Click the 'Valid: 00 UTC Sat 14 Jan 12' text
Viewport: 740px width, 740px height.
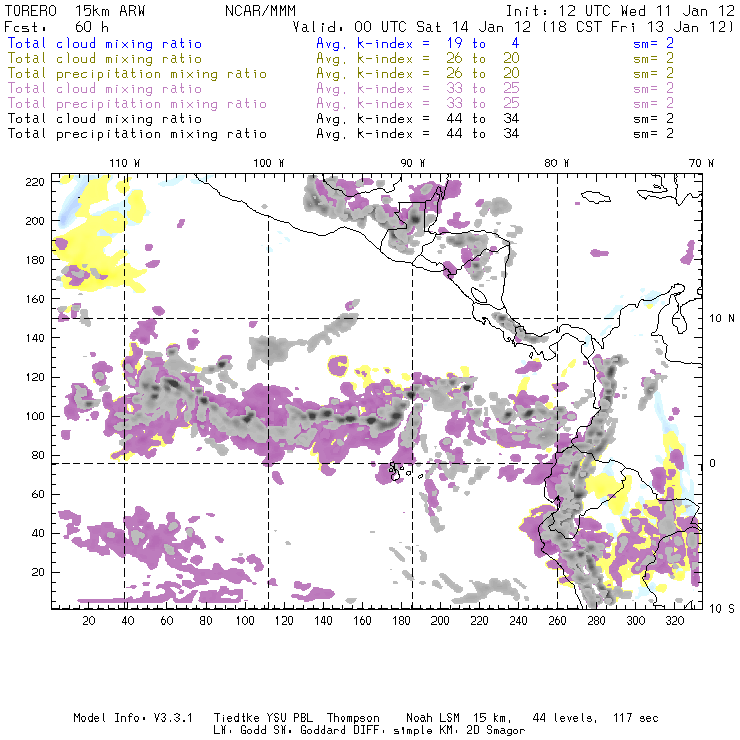tap(412, 27)
